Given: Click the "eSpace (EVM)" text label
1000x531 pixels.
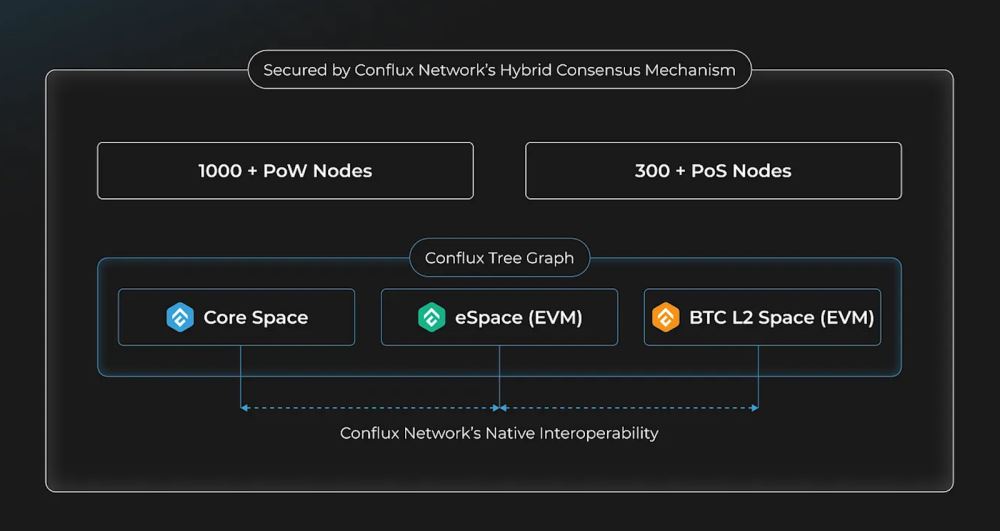Looking at the screenshot, I should [520, 318].
